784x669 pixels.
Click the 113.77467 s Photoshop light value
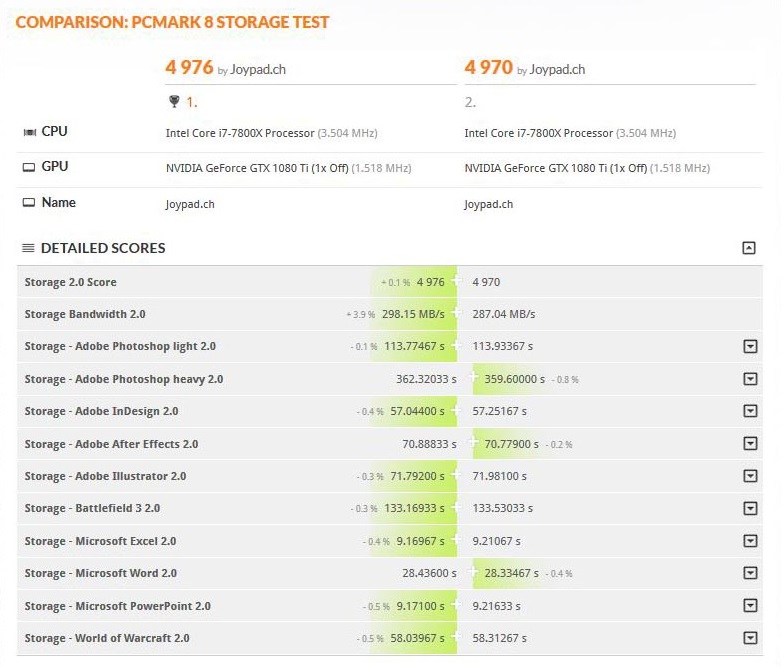click(x=414, y=346)
